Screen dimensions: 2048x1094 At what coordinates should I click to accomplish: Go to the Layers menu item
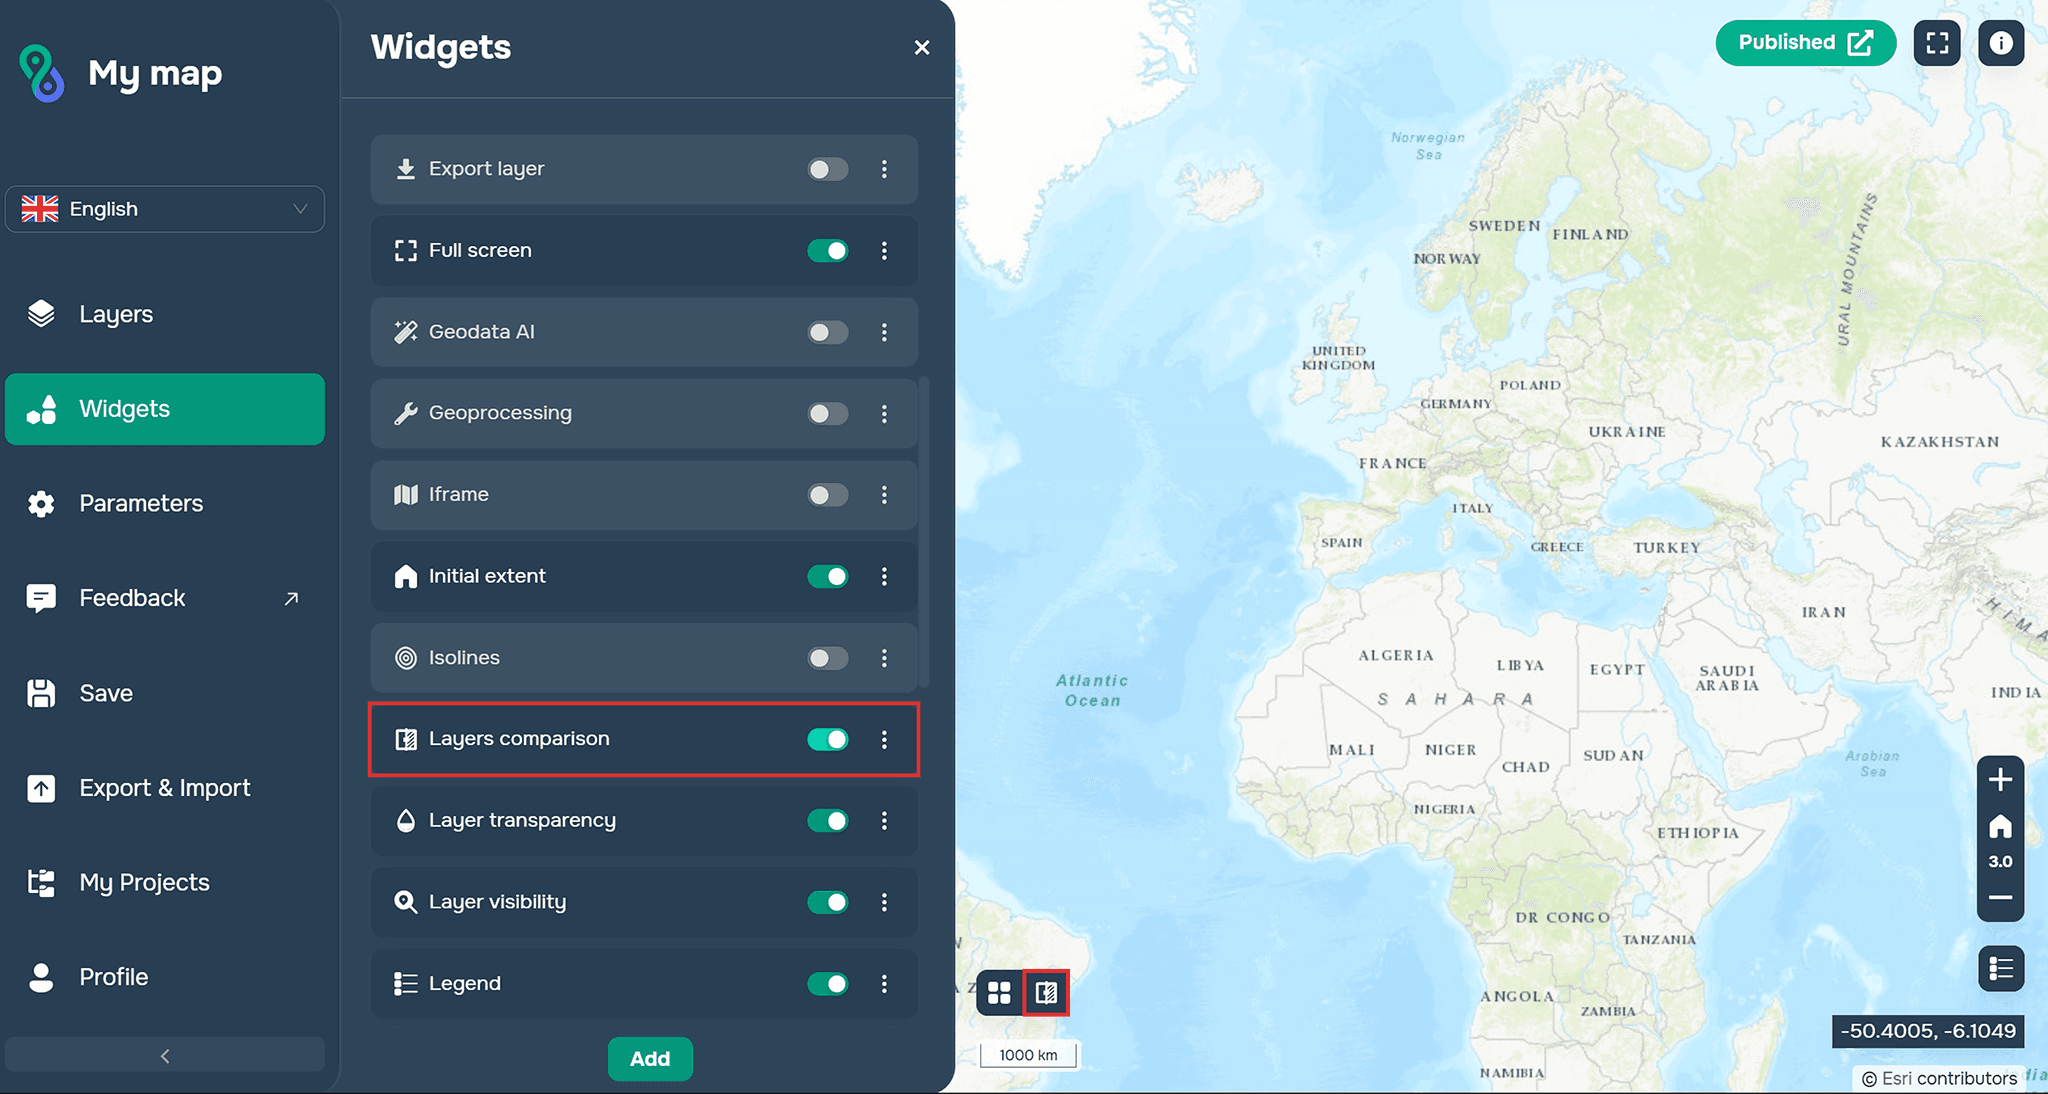point(116,314)
